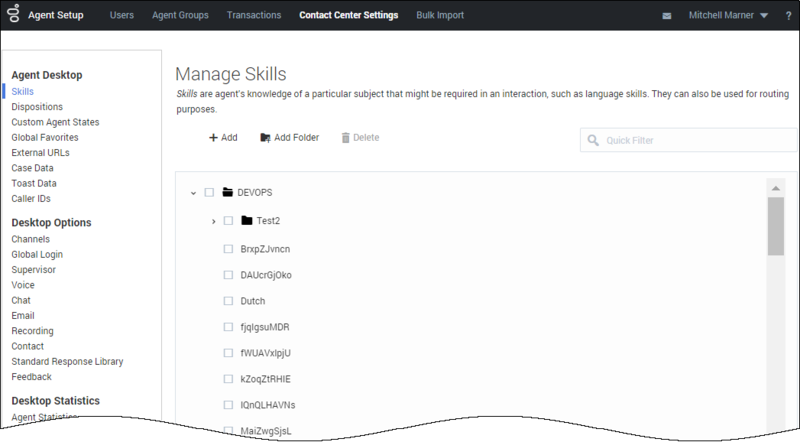Screen dimensions: 800x442
Task: Open the mail envelope icon
Action: pos(667,16)
